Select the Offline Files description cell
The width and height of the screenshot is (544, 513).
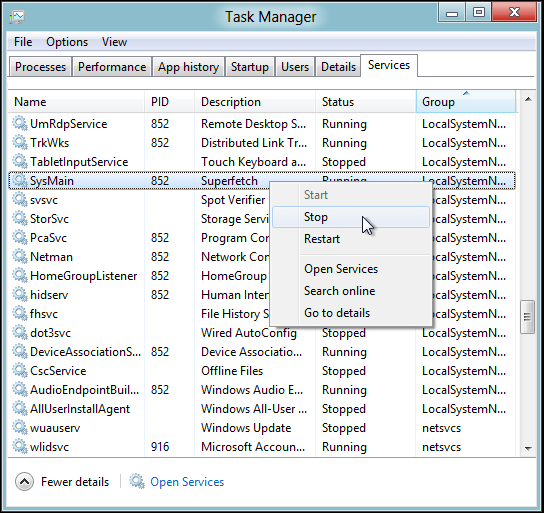pos(232,371)
